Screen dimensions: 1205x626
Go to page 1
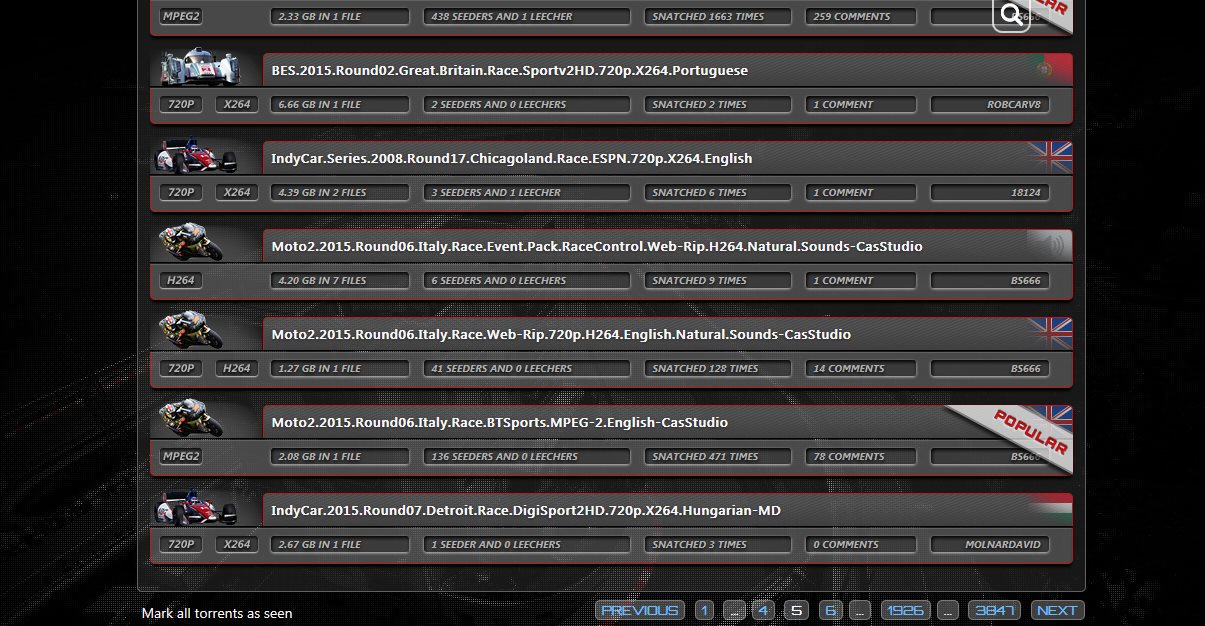[x=704, y=610]
